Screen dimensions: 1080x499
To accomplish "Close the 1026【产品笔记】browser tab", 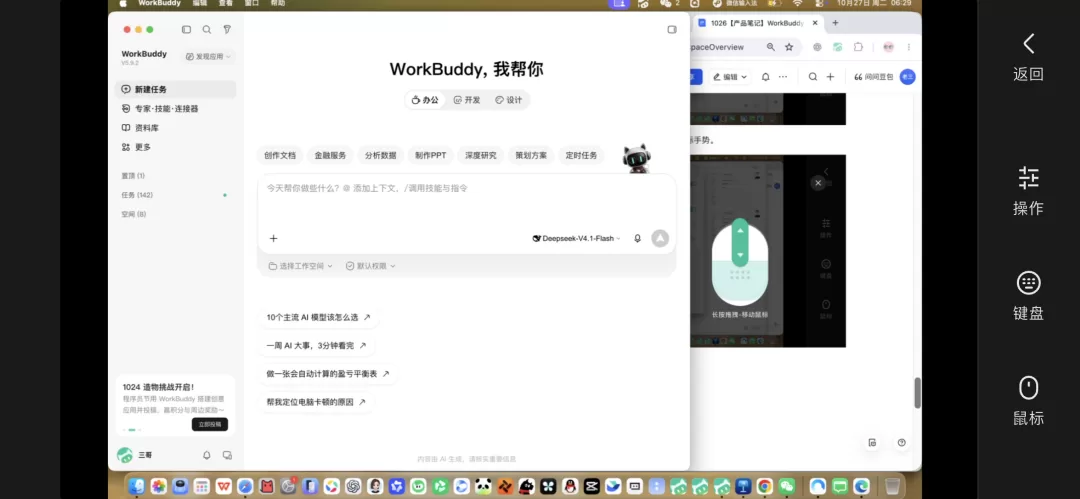I will pos(815,23).
